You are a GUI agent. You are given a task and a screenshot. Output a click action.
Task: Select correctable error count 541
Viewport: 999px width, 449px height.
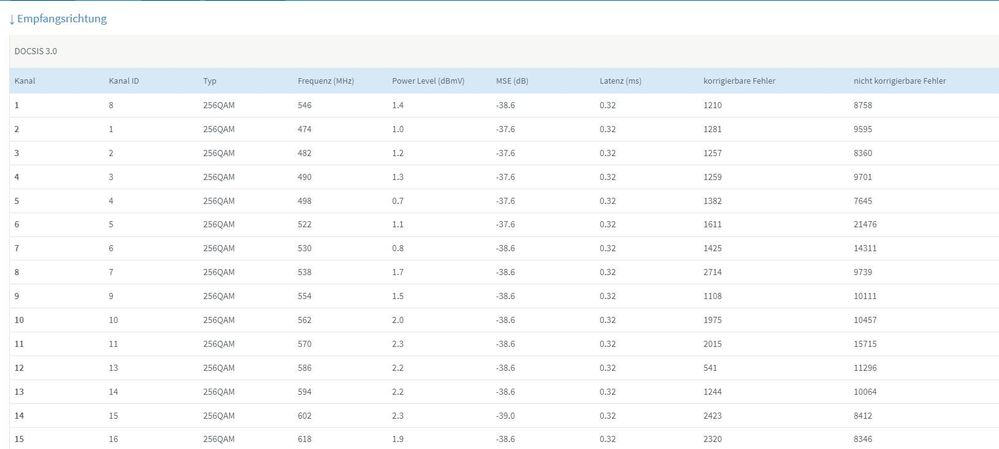[710, 368]
